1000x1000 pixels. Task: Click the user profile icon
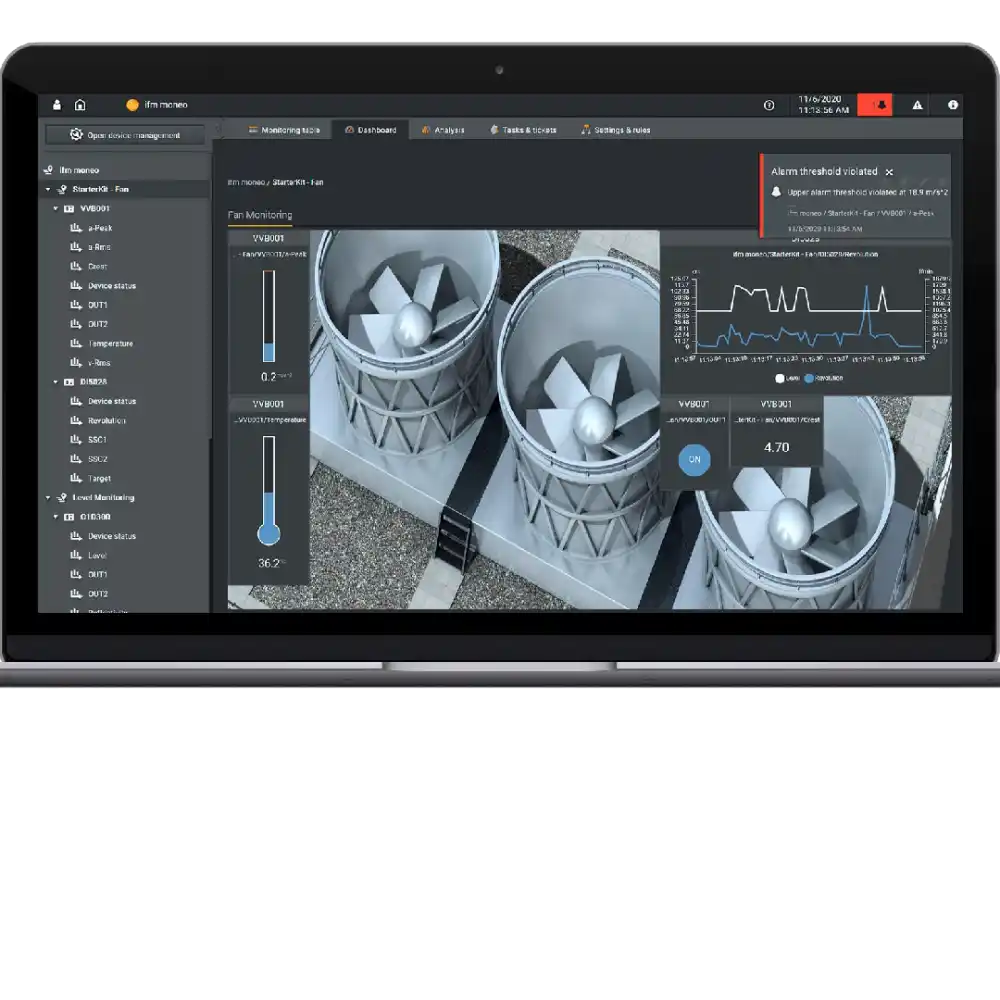tap(57, 105)
